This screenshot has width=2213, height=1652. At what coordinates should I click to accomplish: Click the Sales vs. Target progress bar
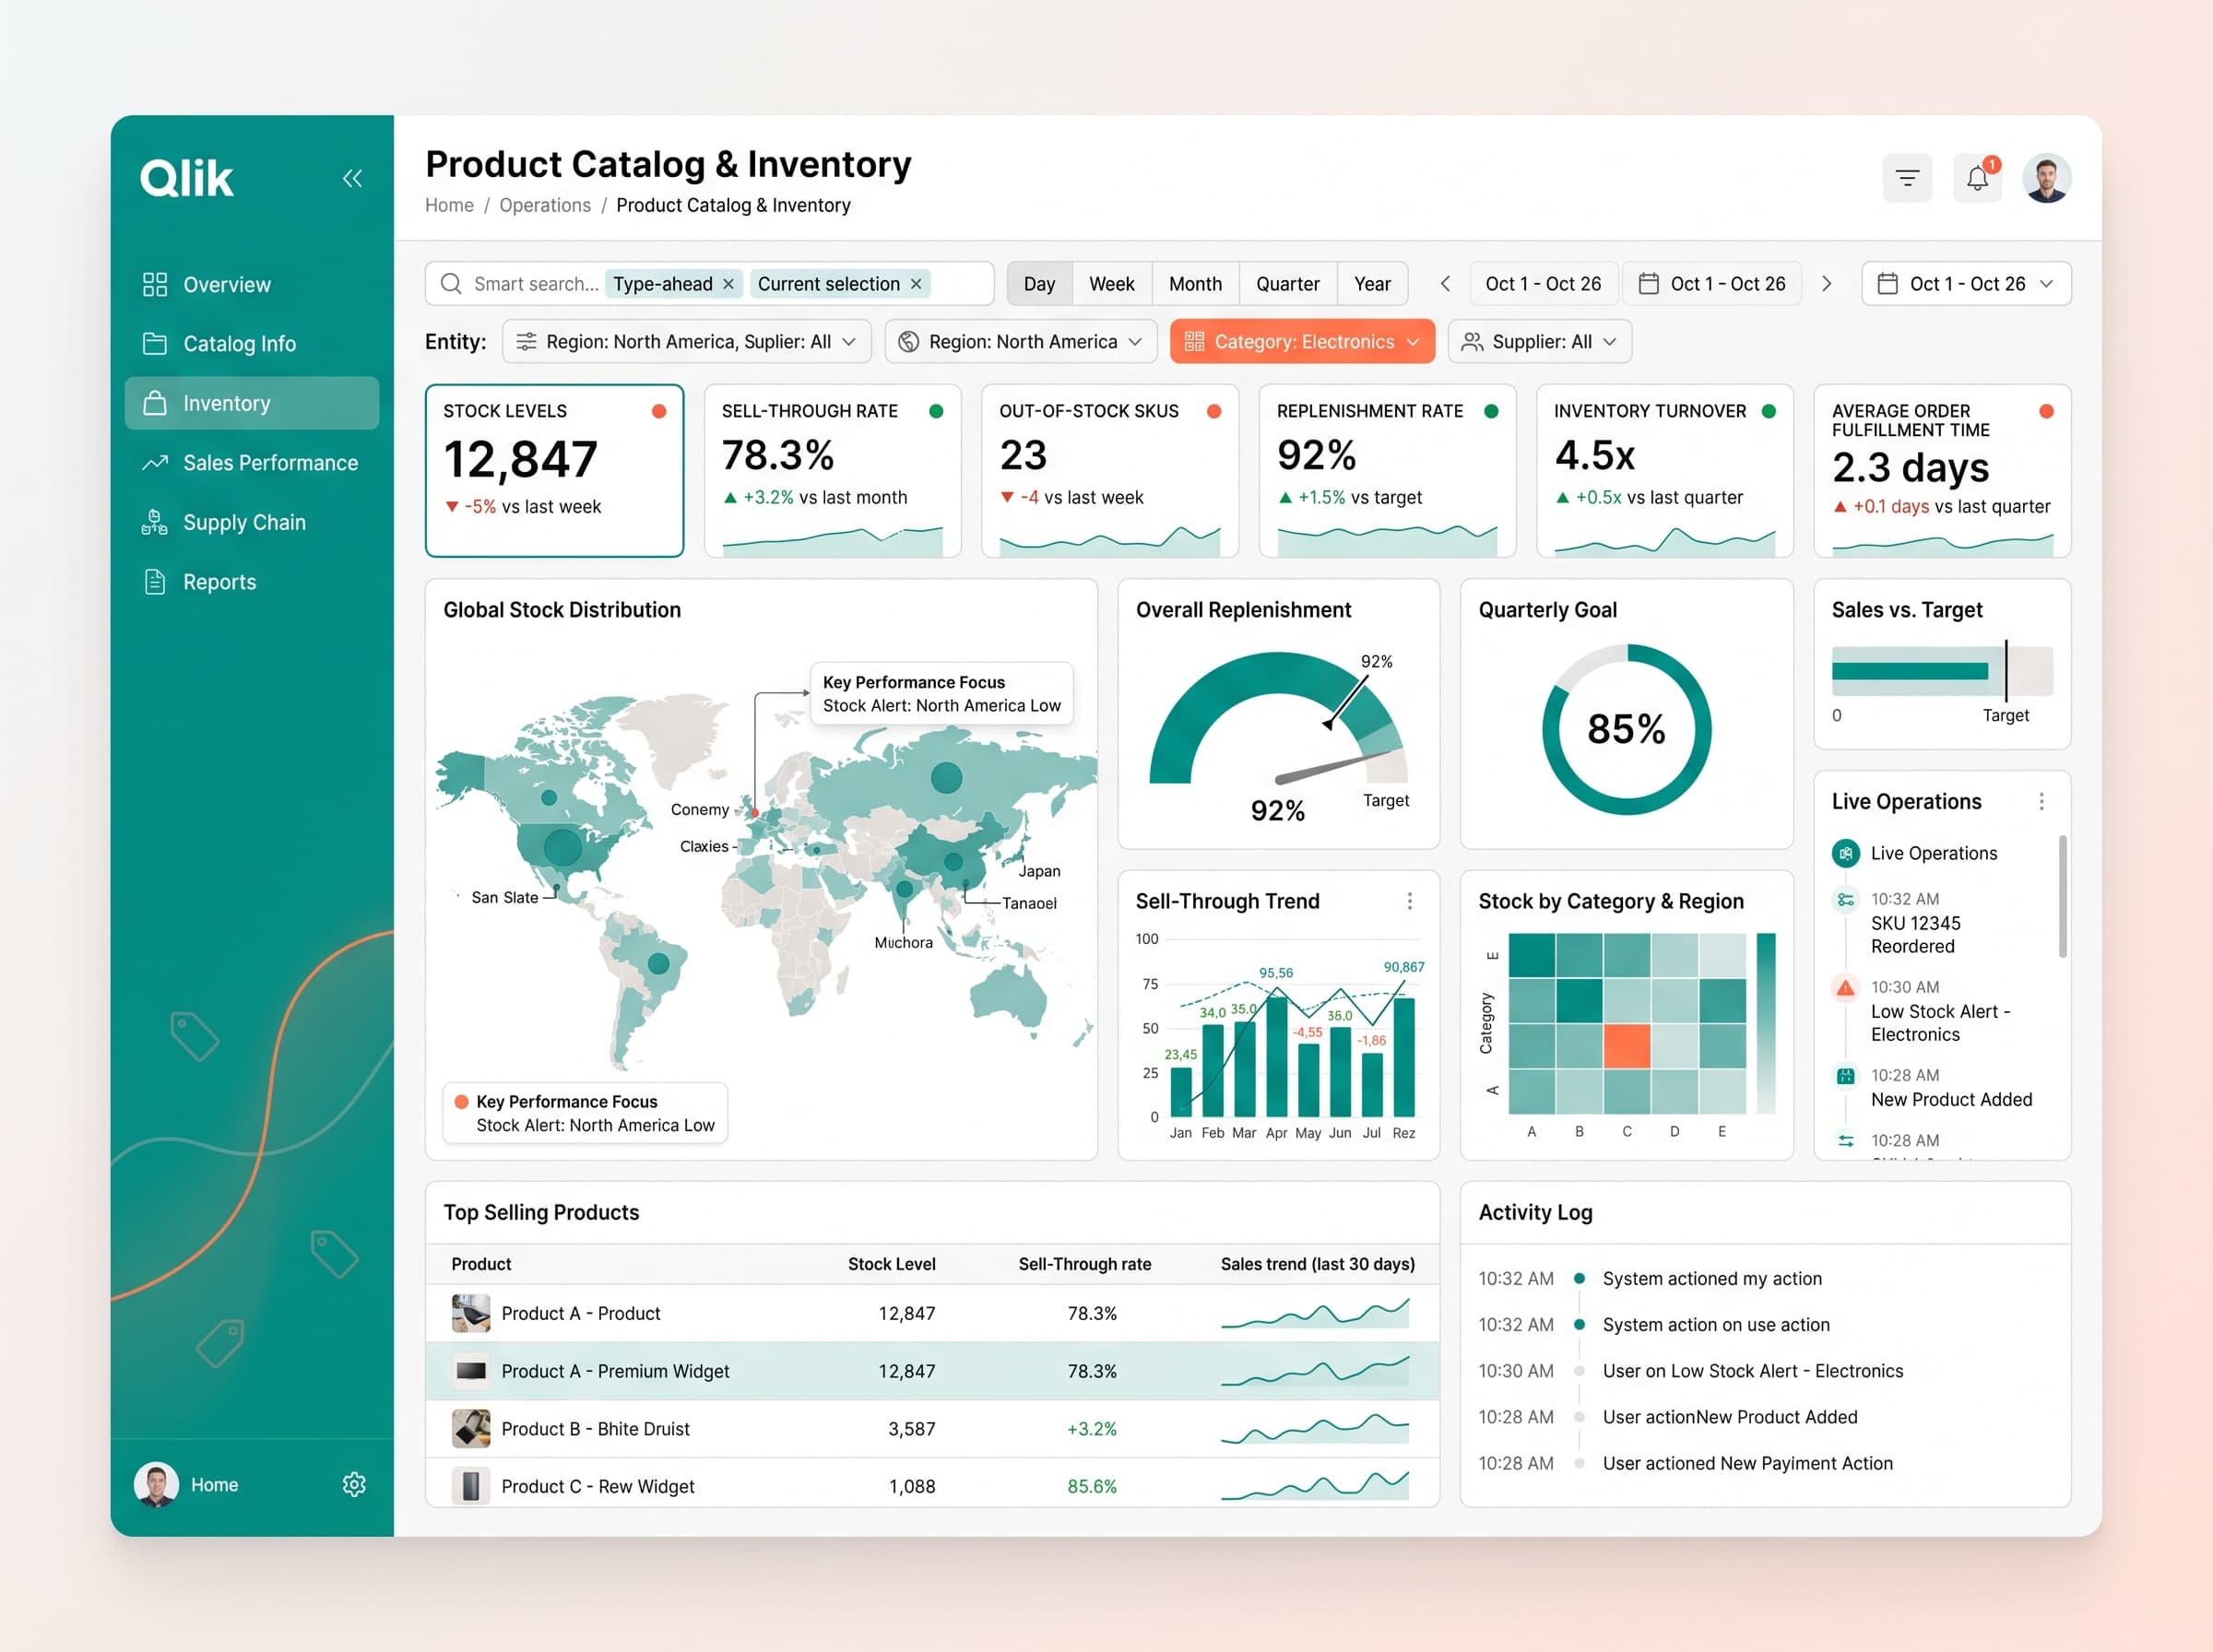[x=1942, y=670]
